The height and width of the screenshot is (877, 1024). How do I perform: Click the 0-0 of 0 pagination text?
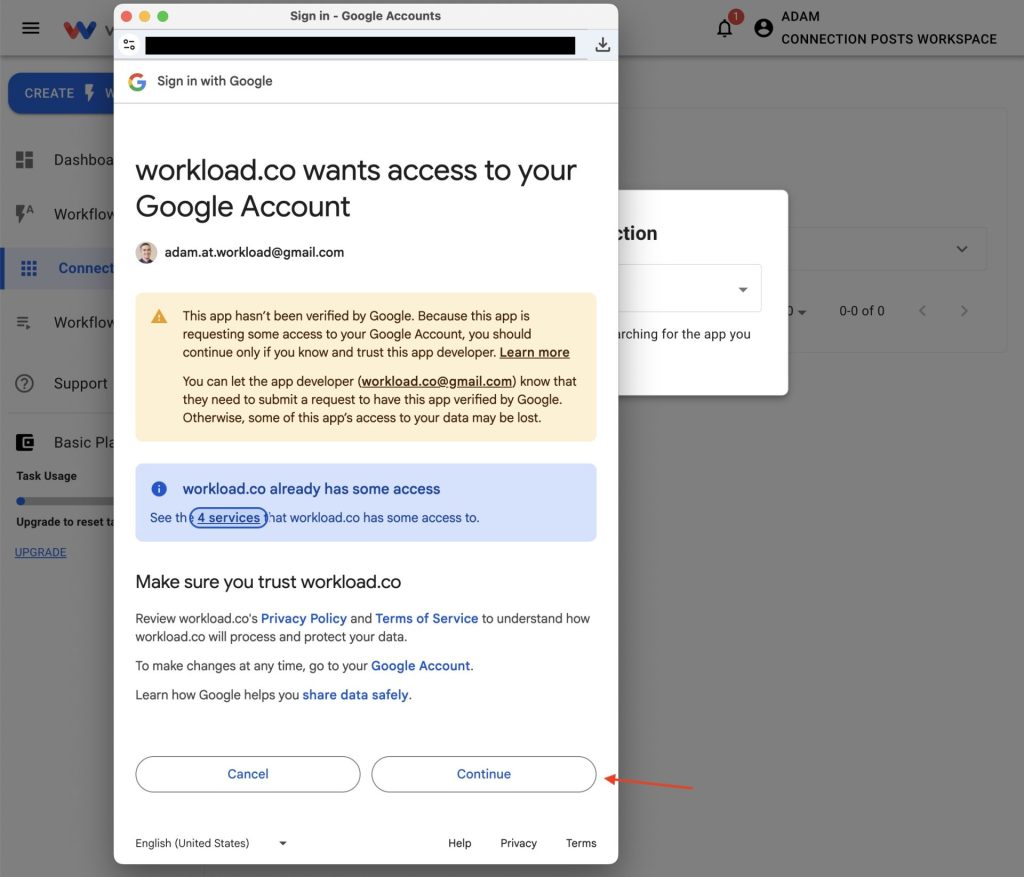point(861,311)
